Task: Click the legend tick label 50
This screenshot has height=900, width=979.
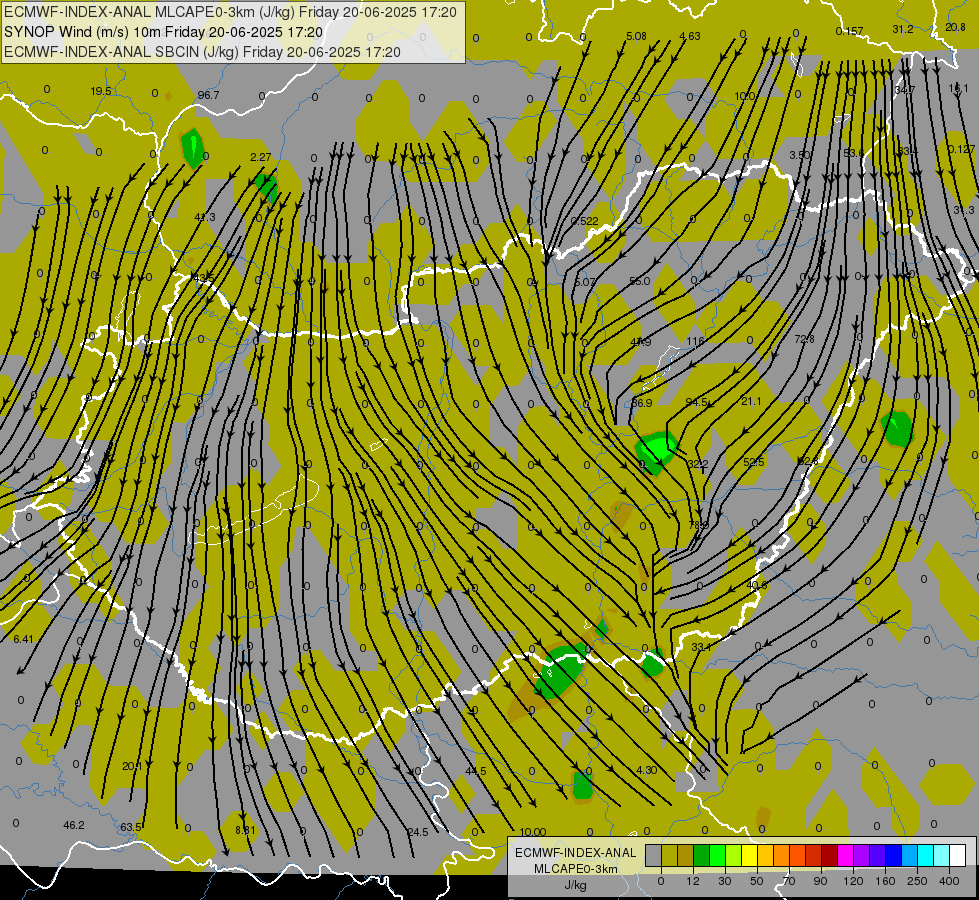Action: 757,881
